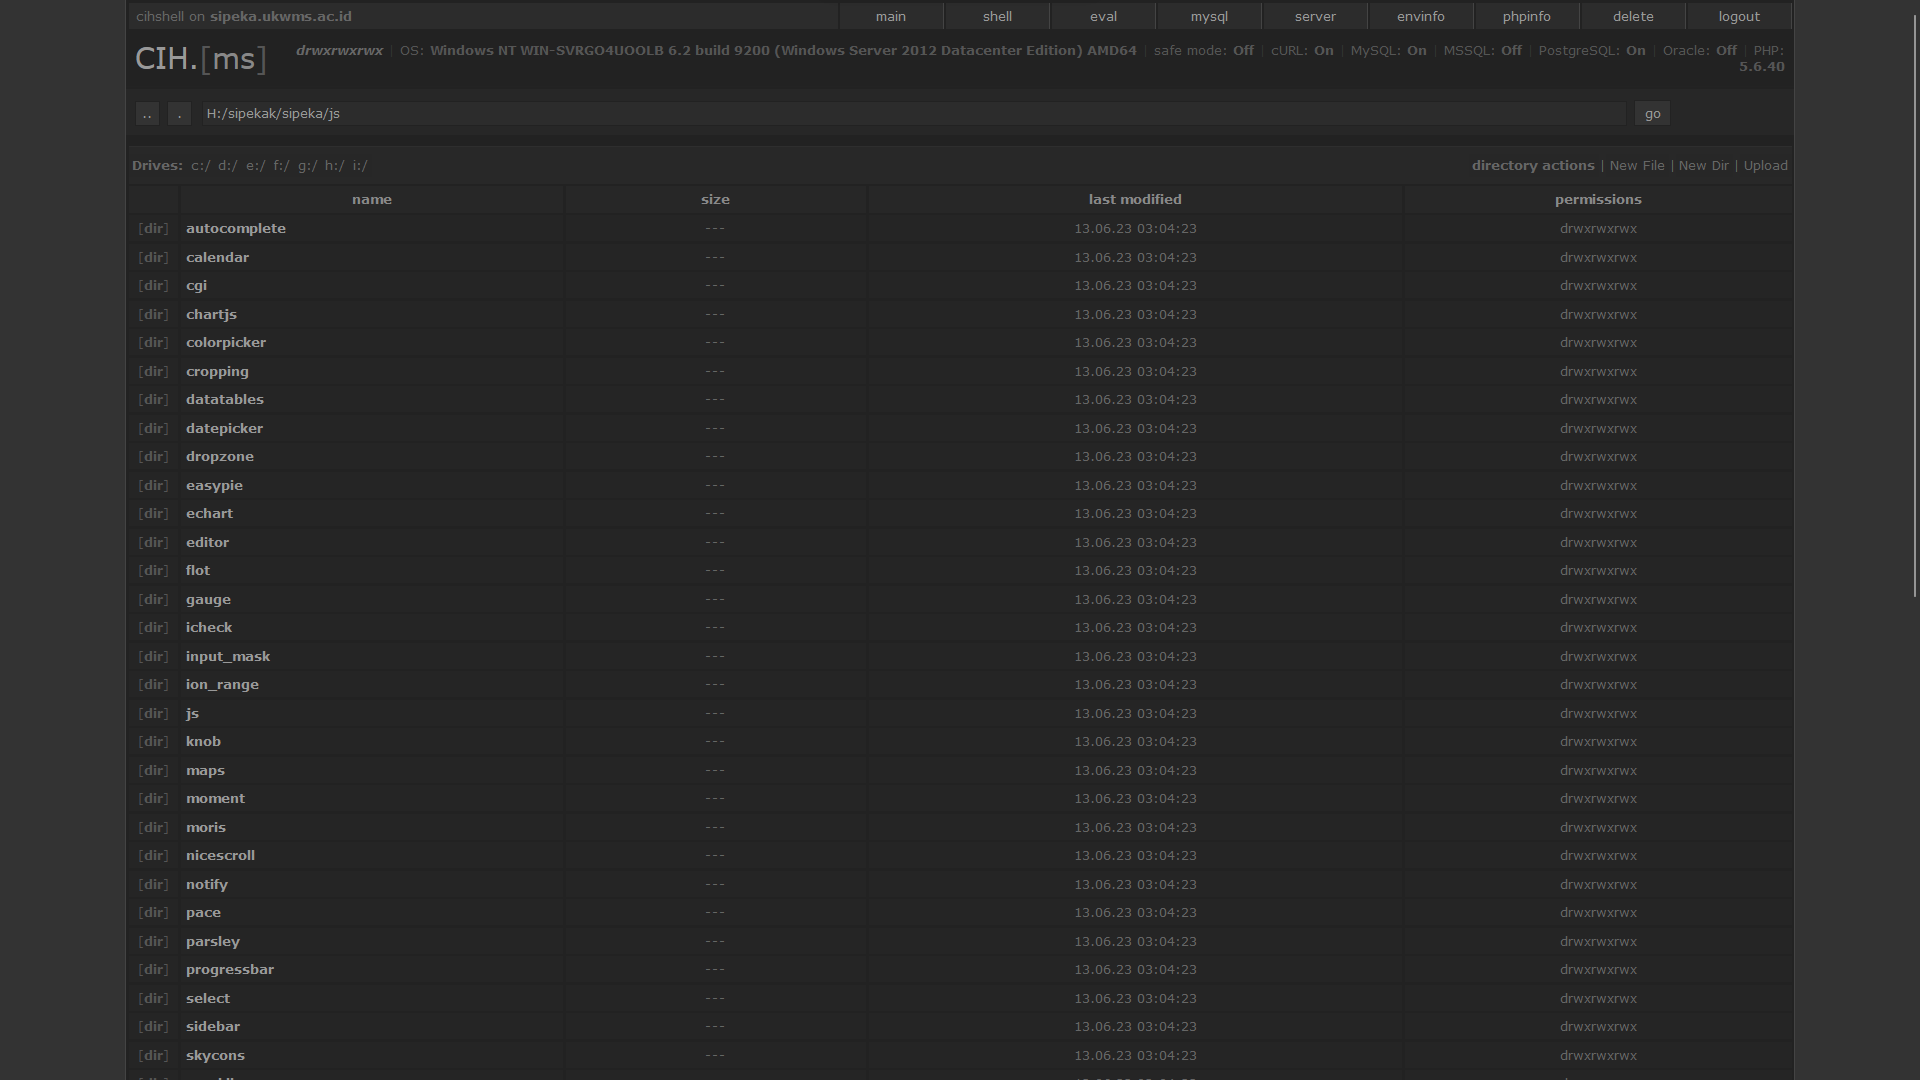This screenshot has width=1920, height=1080.
Task: Click the permissions column header
Action: 1598,200
